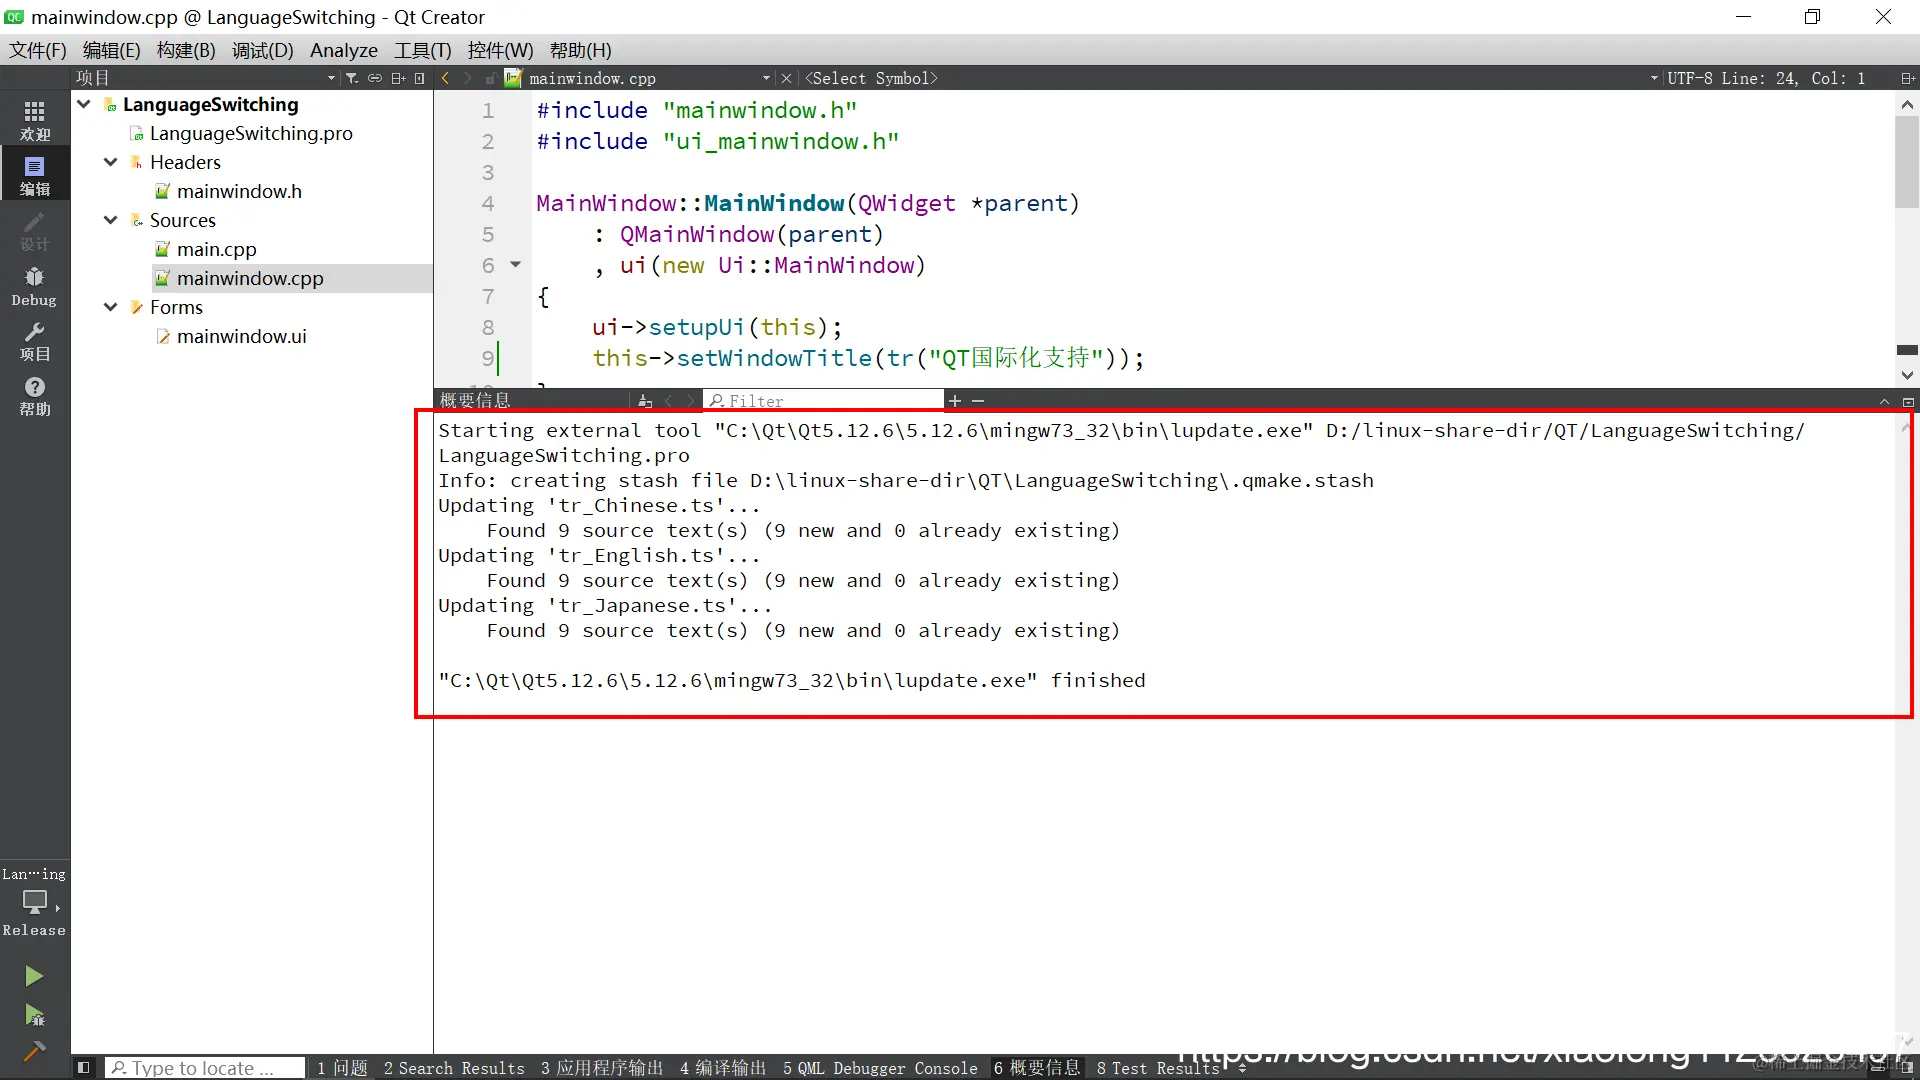Collapse the Sources folder
Viewport: 1920px width, 1080px height.
(x=111, y=220)
